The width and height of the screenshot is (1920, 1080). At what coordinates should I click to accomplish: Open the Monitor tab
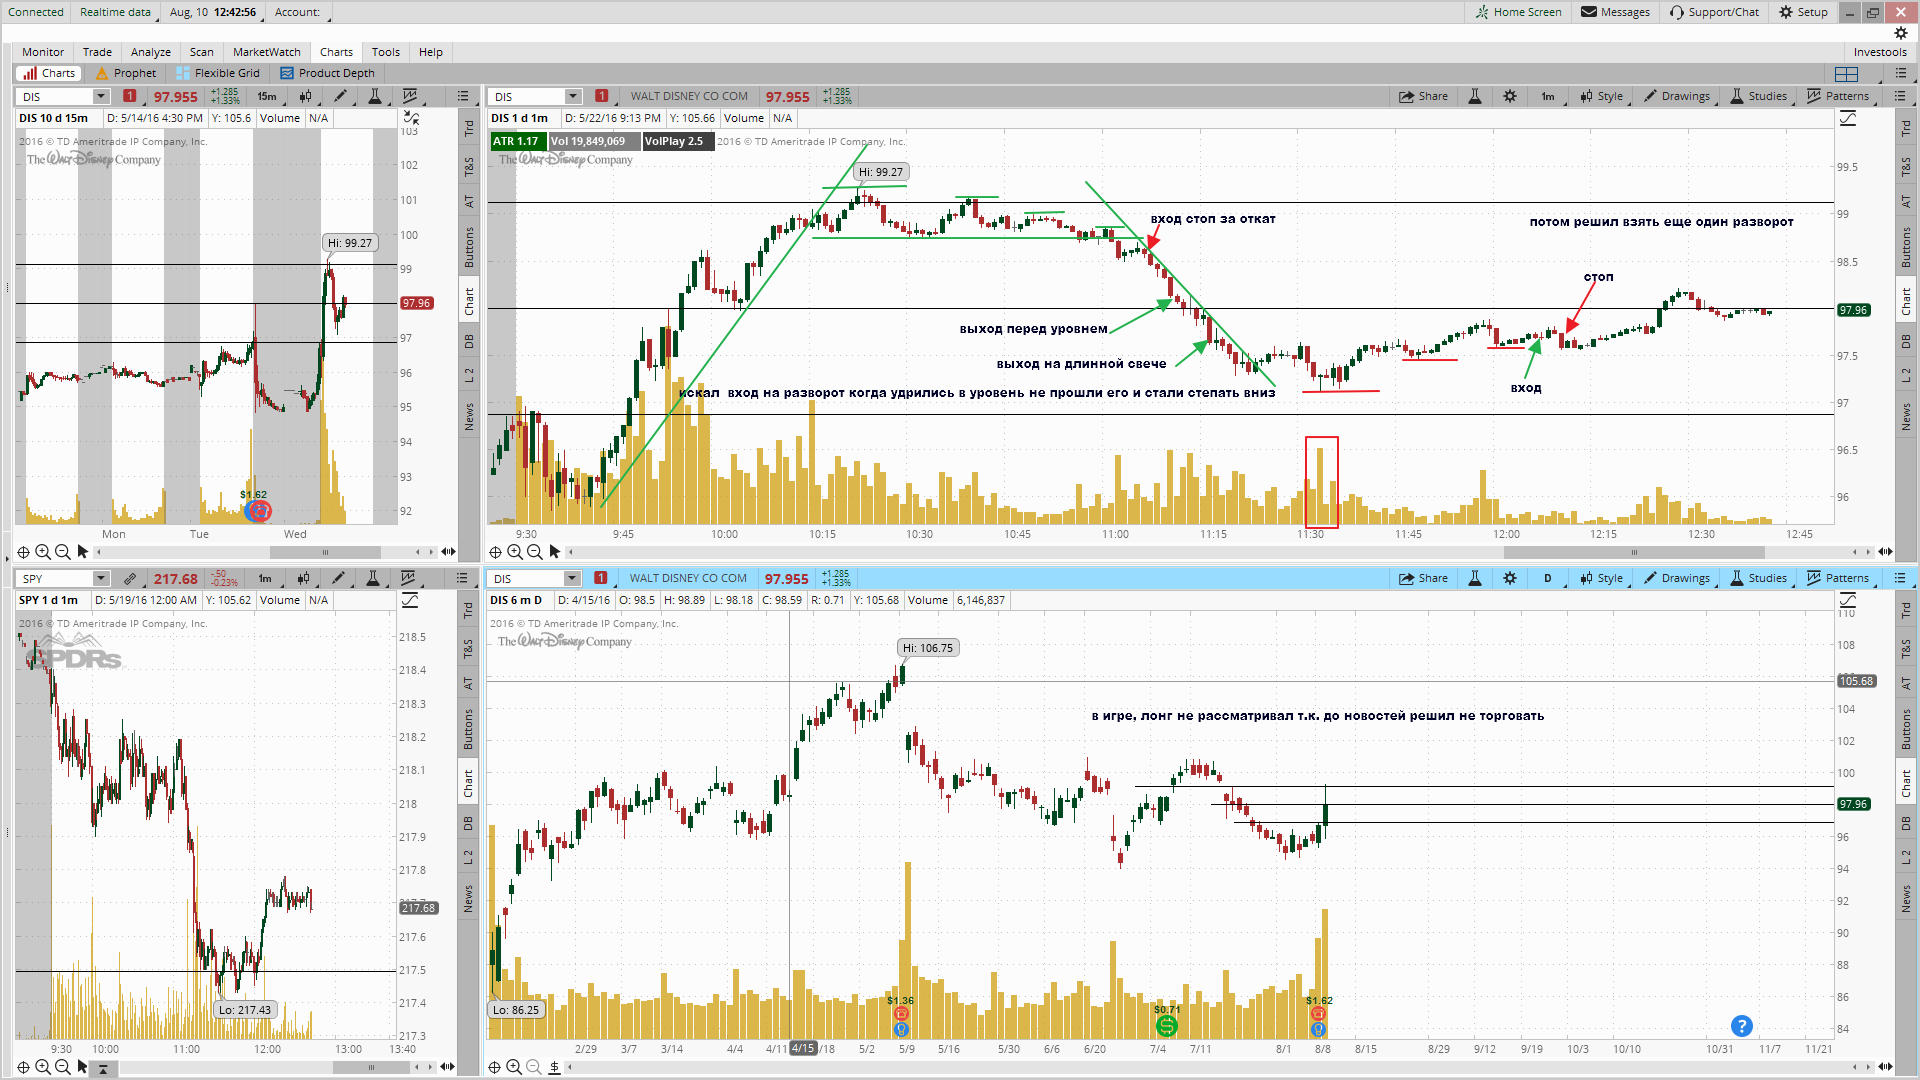coord(43,52)
